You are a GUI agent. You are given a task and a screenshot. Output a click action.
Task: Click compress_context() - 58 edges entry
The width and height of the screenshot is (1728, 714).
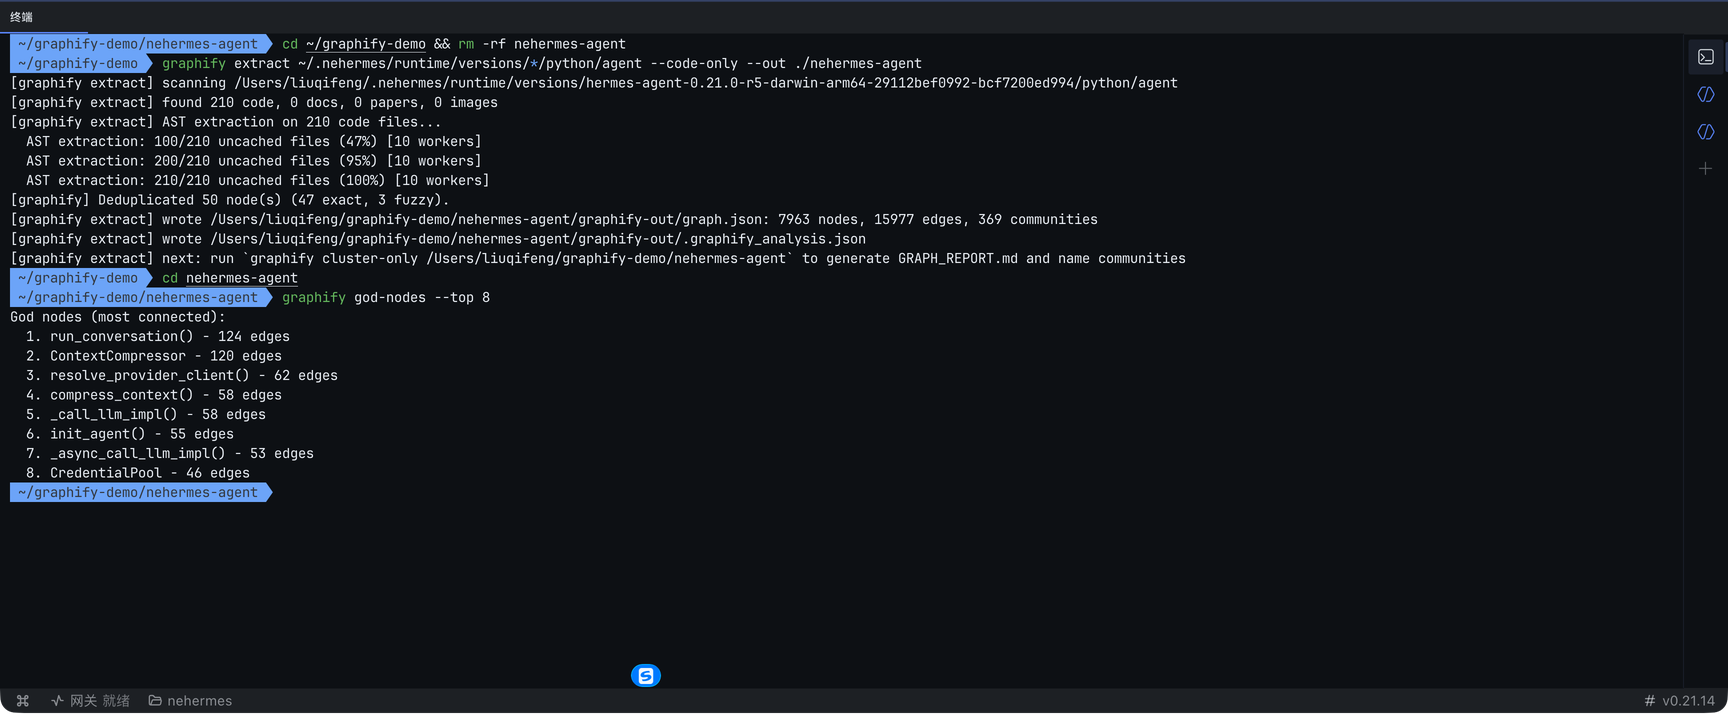154,395
